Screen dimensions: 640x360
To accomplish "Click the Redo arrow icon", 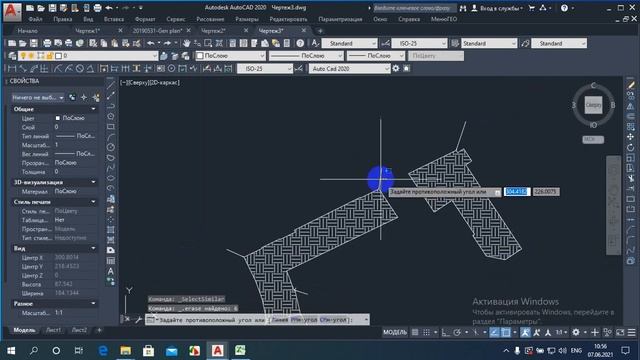I will 167,43.
